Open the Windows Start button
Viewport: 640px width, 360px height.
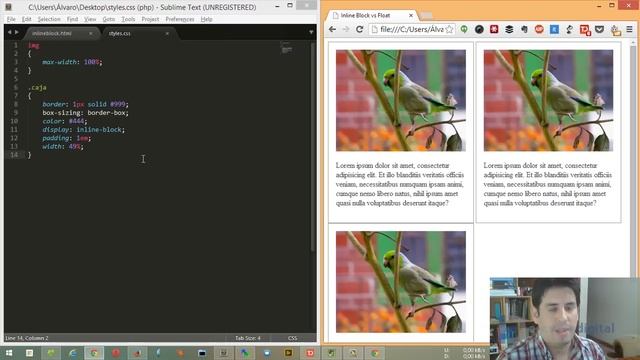[9, 353]
